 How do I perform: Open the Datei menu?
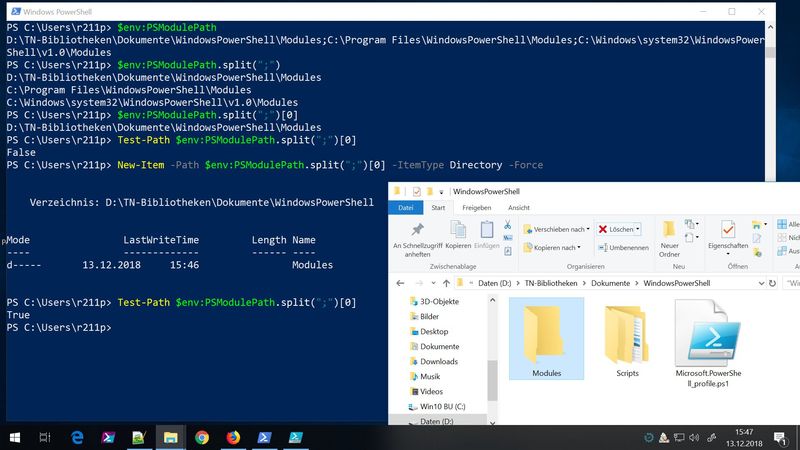[406, 208]
